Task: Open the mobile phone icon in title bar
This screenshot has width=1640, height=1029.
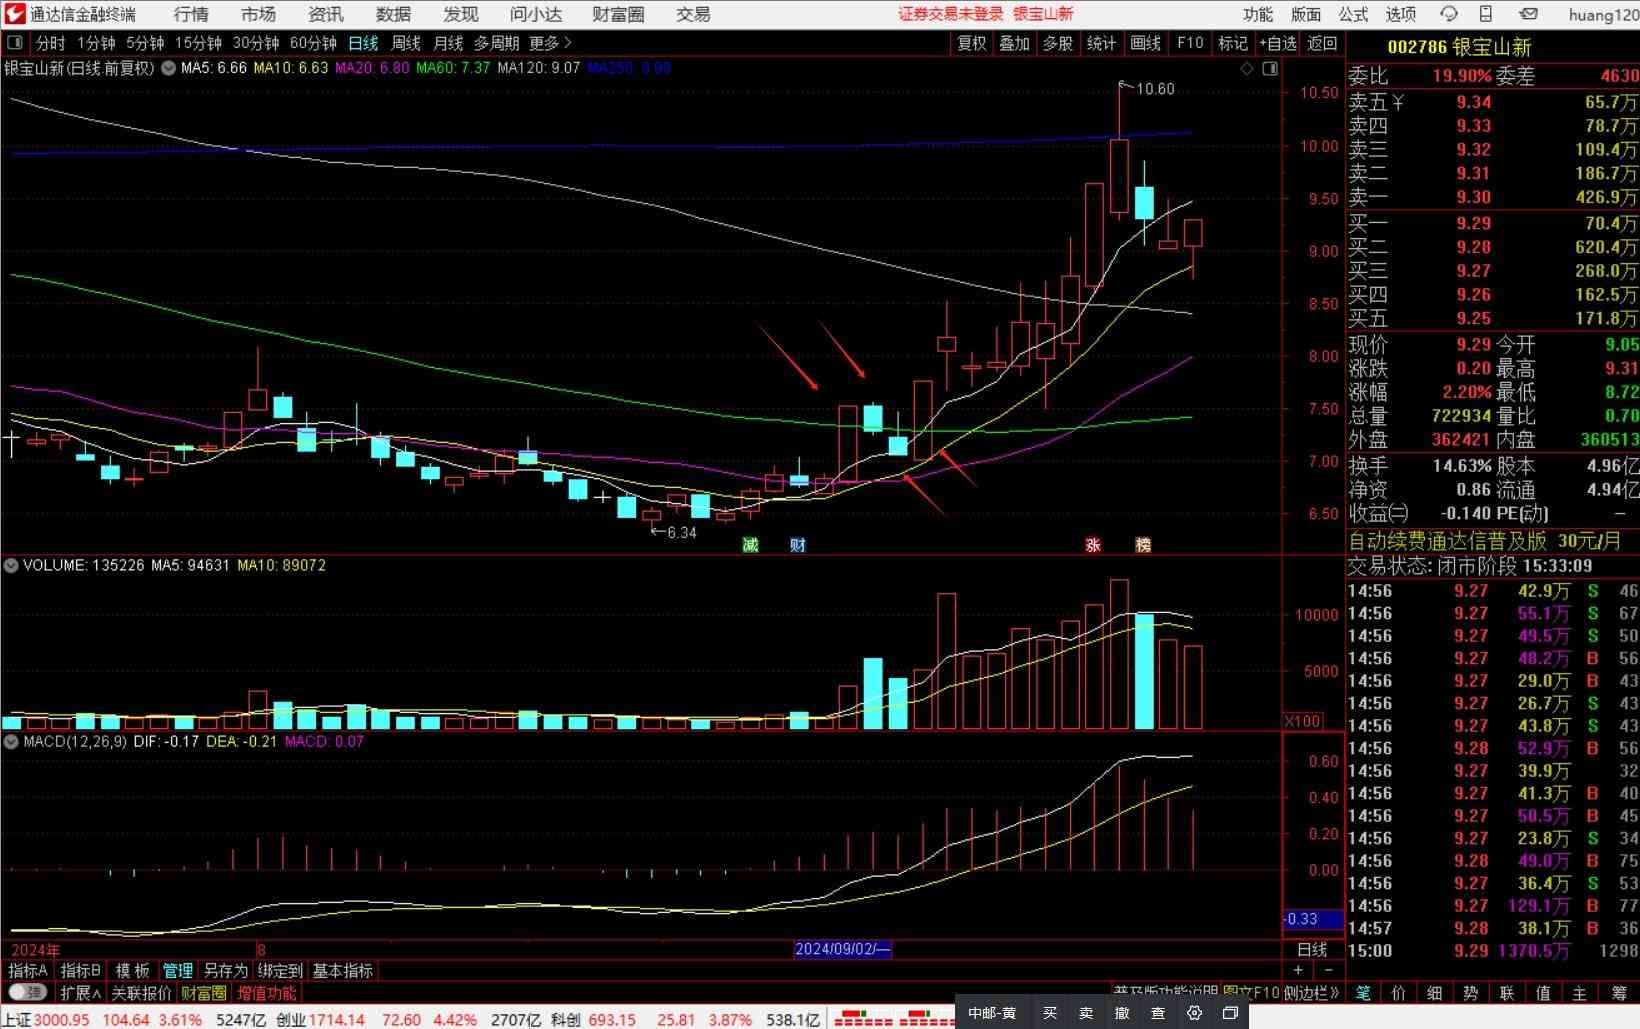Action: coord(1486,14)
